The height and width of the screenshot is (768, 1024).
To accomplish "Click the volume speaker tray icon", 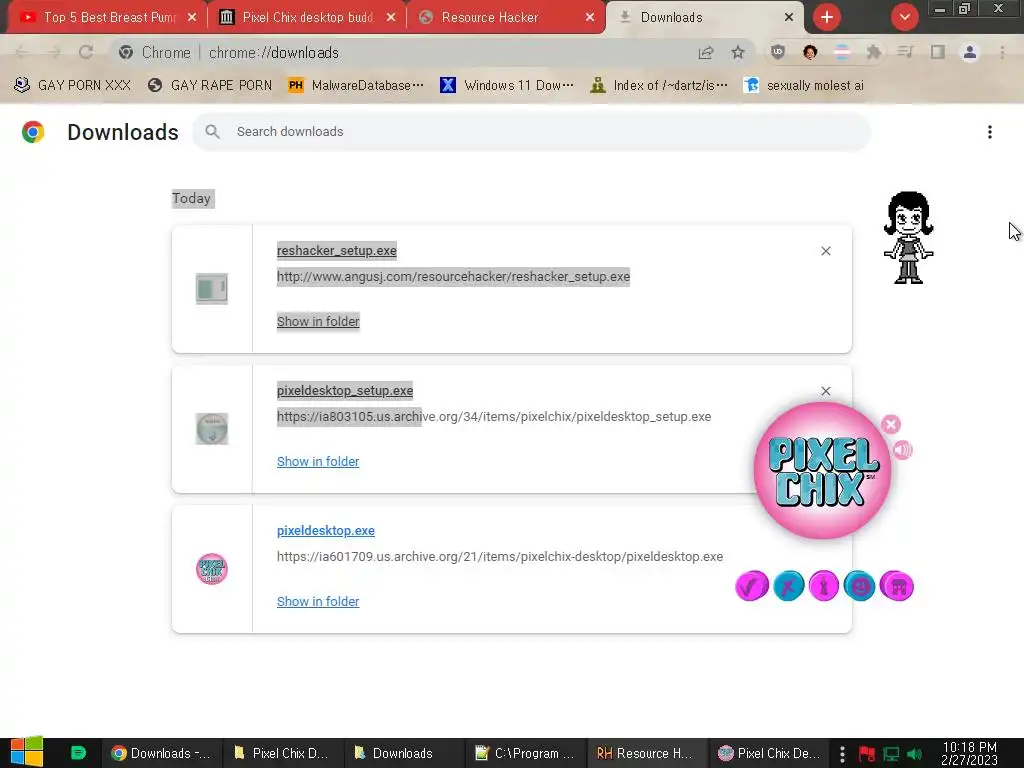I will 914,754.
